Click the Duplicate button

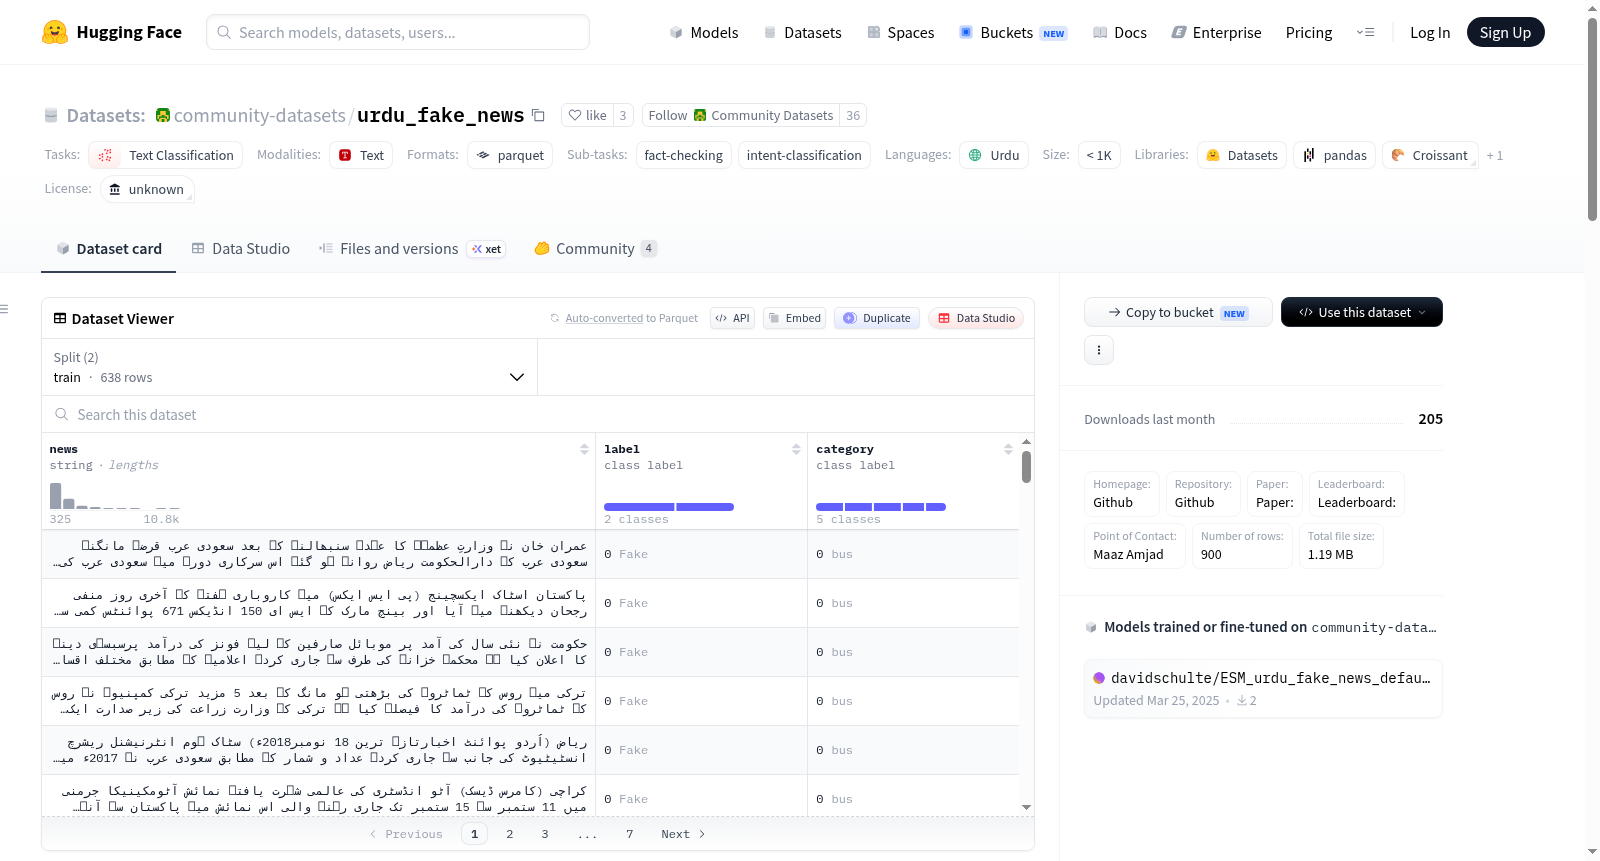[x=877, y=318]
